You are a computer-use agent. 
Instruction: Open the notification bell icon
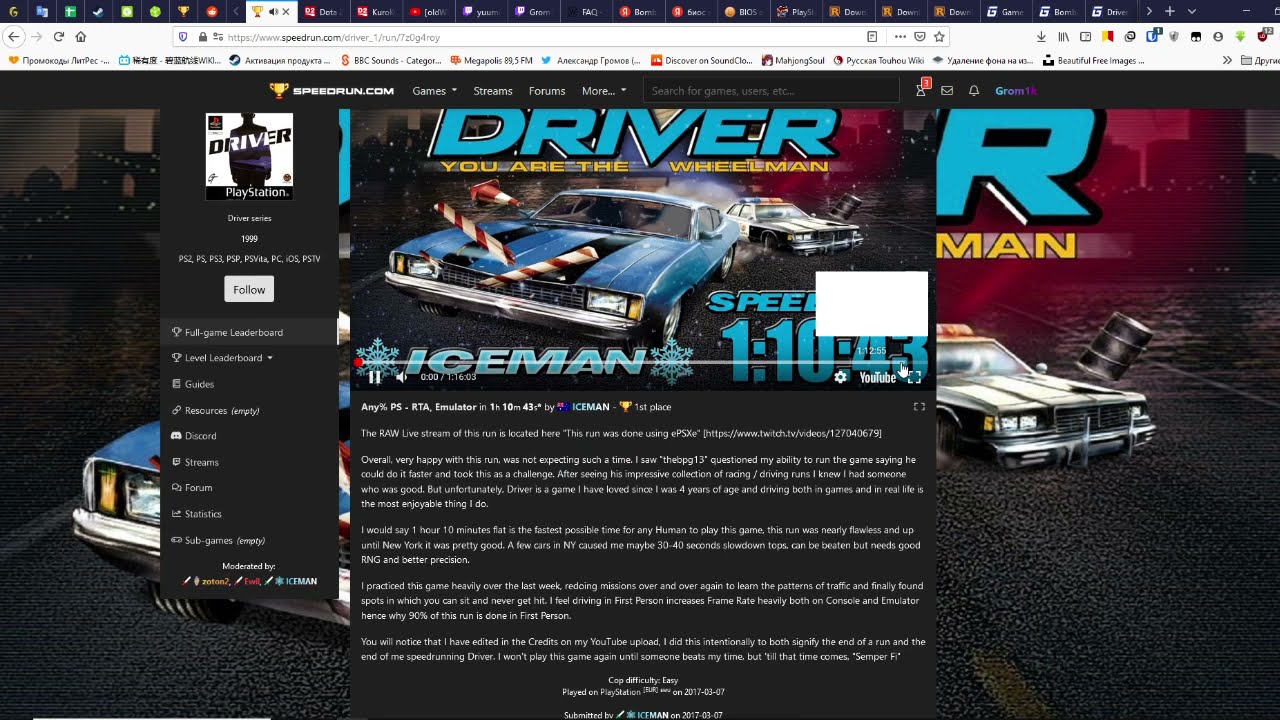click(974, 91)
